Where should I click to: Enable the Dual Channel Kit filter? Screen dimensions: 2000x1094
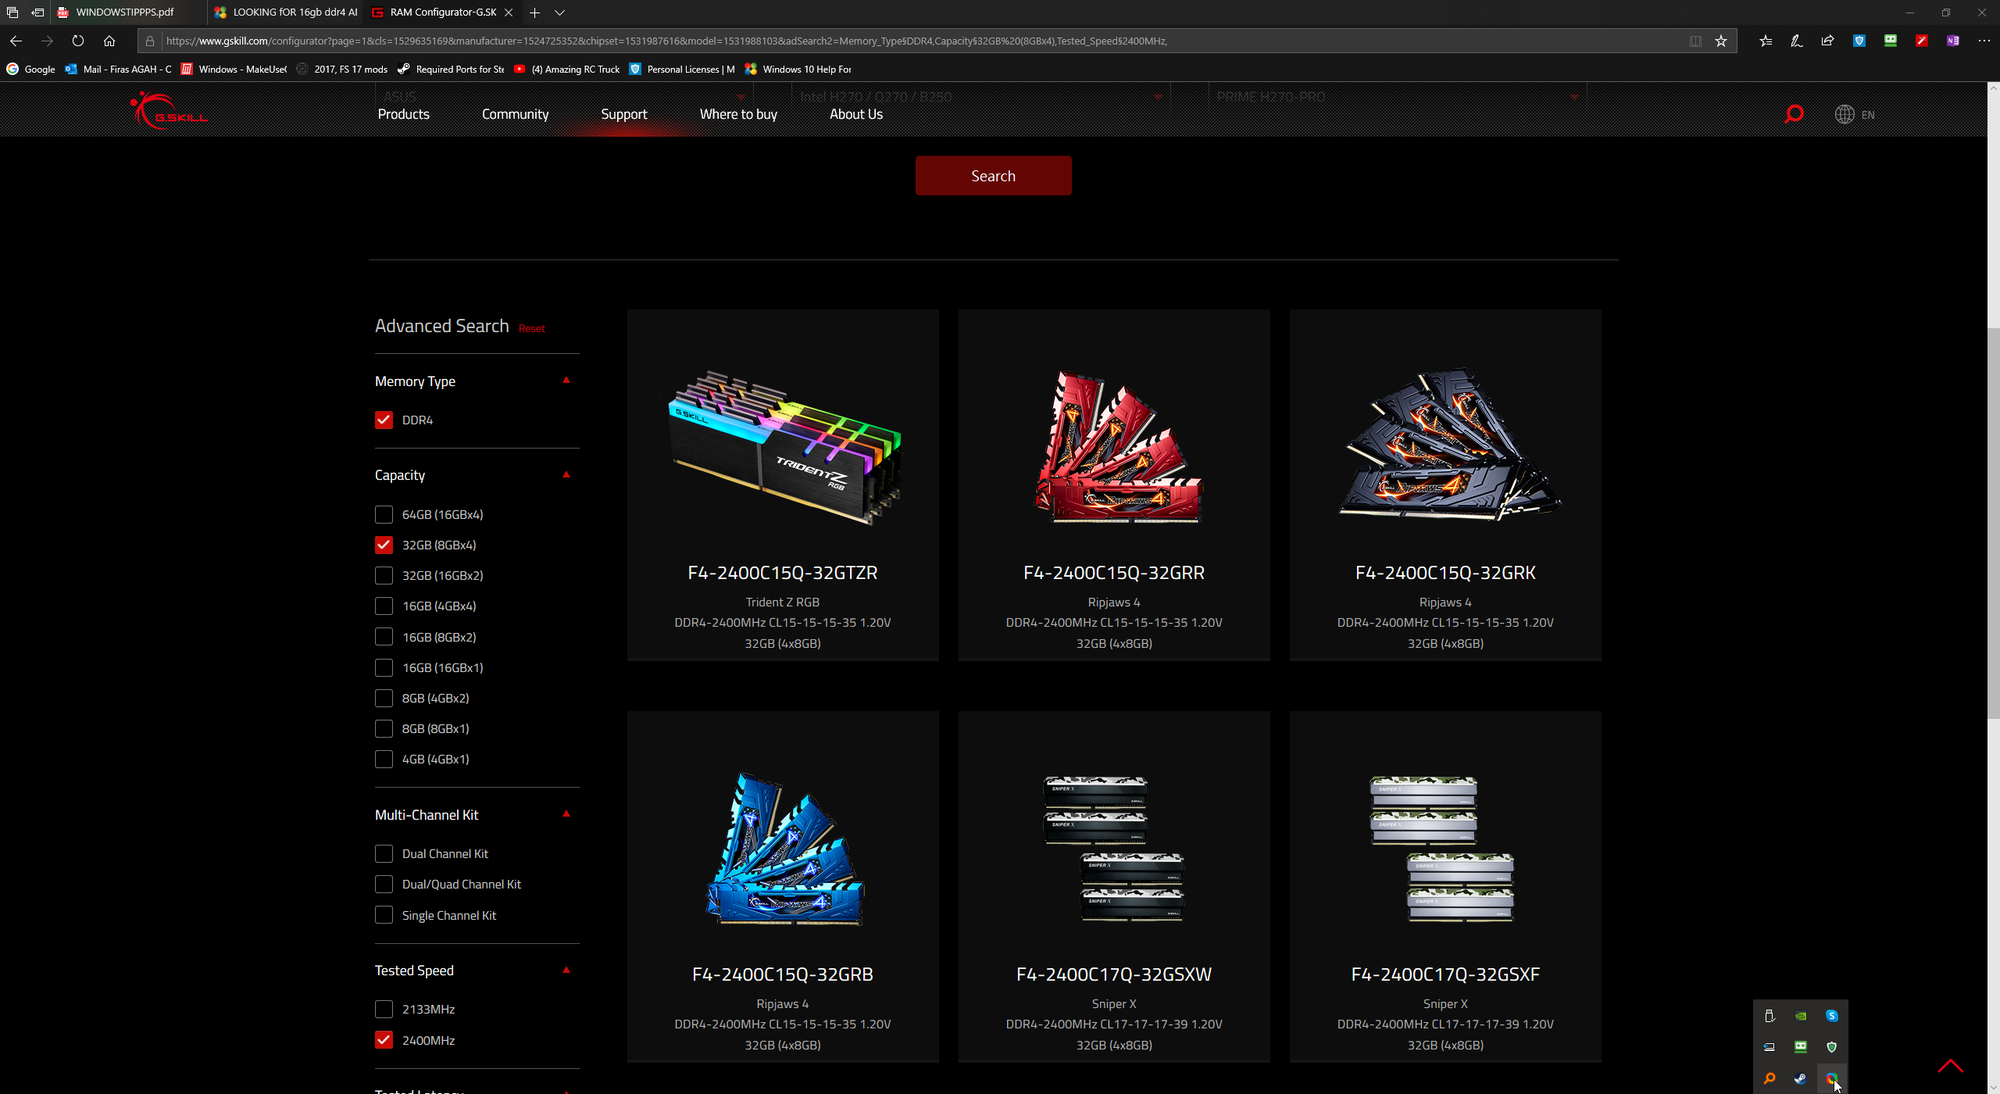pos(384,854)
